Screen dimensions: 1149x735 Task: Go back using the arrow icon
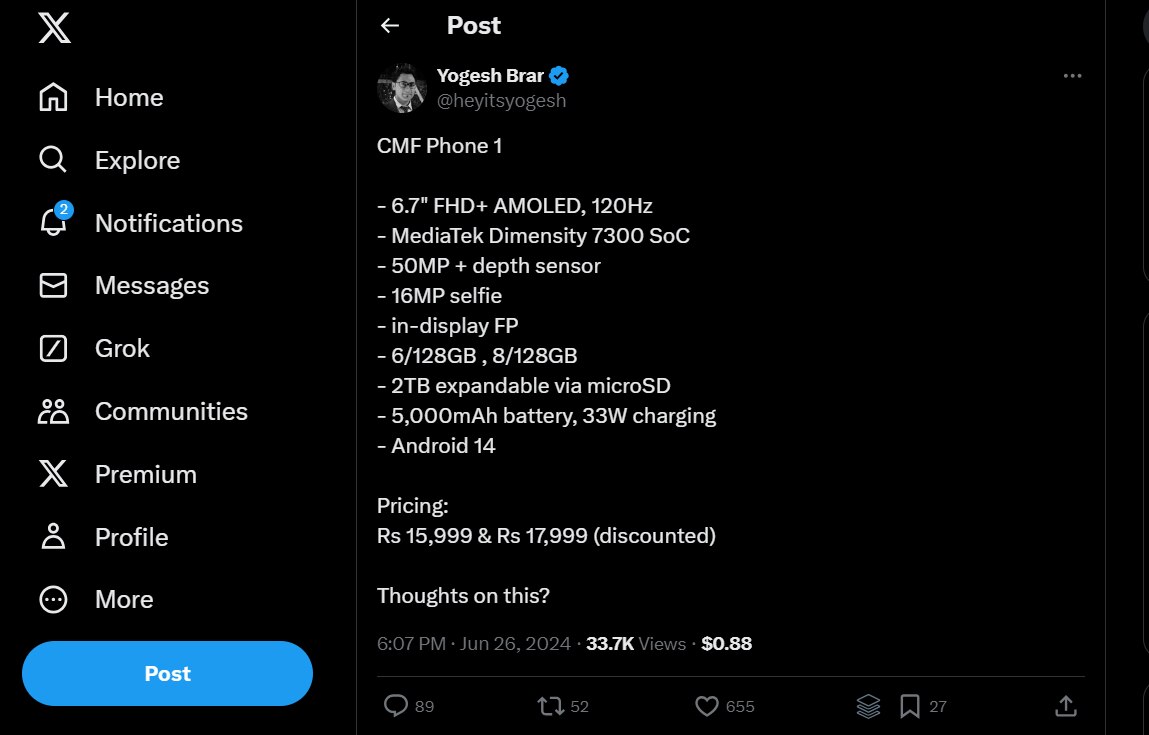coord(390,26)
